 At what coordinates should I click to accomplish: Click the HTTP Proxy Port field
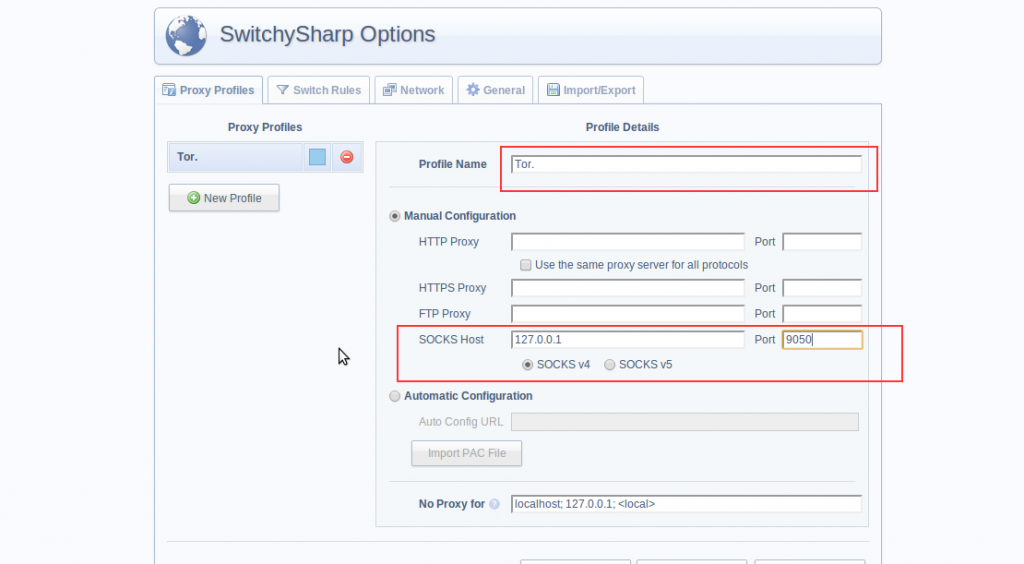(822, 242)
